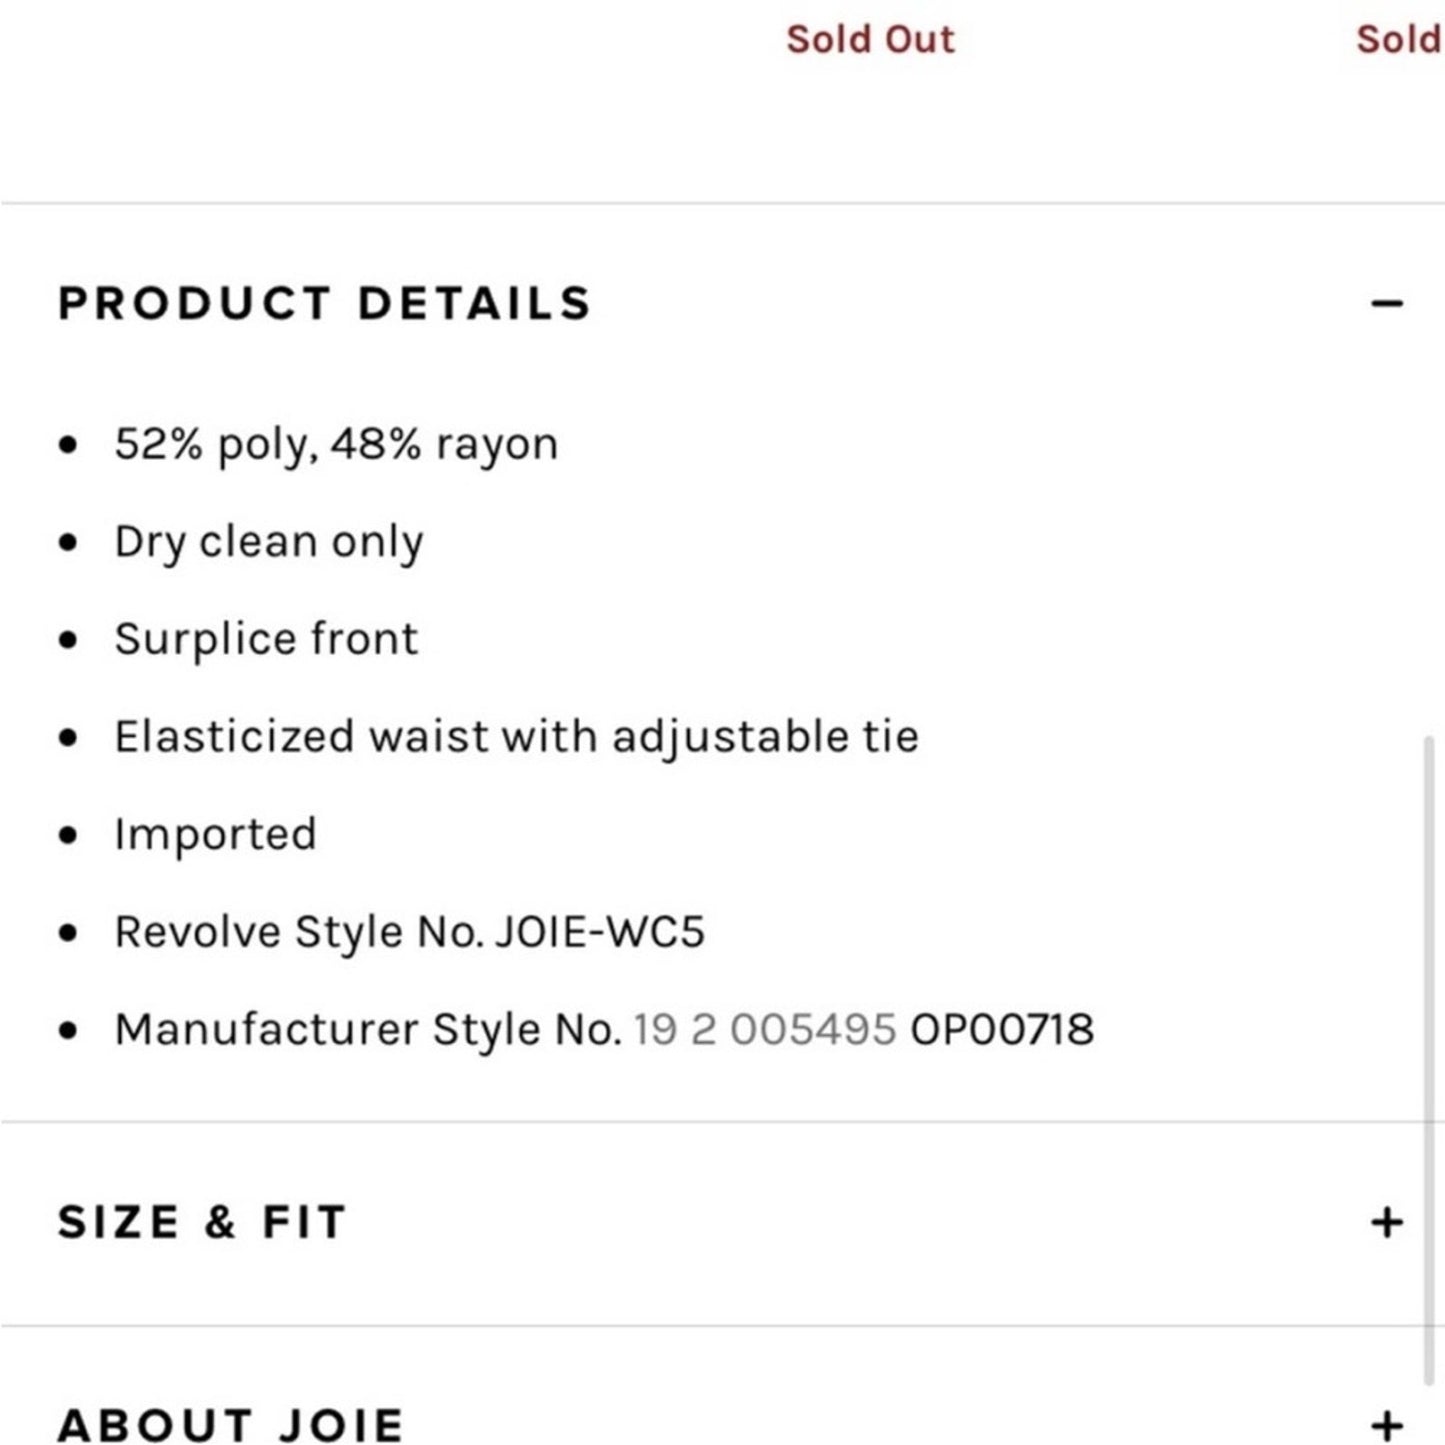Click the vertical scrollbar on the right
Viewport: 1445px width, 1445px height.
pos(1429,1060)
